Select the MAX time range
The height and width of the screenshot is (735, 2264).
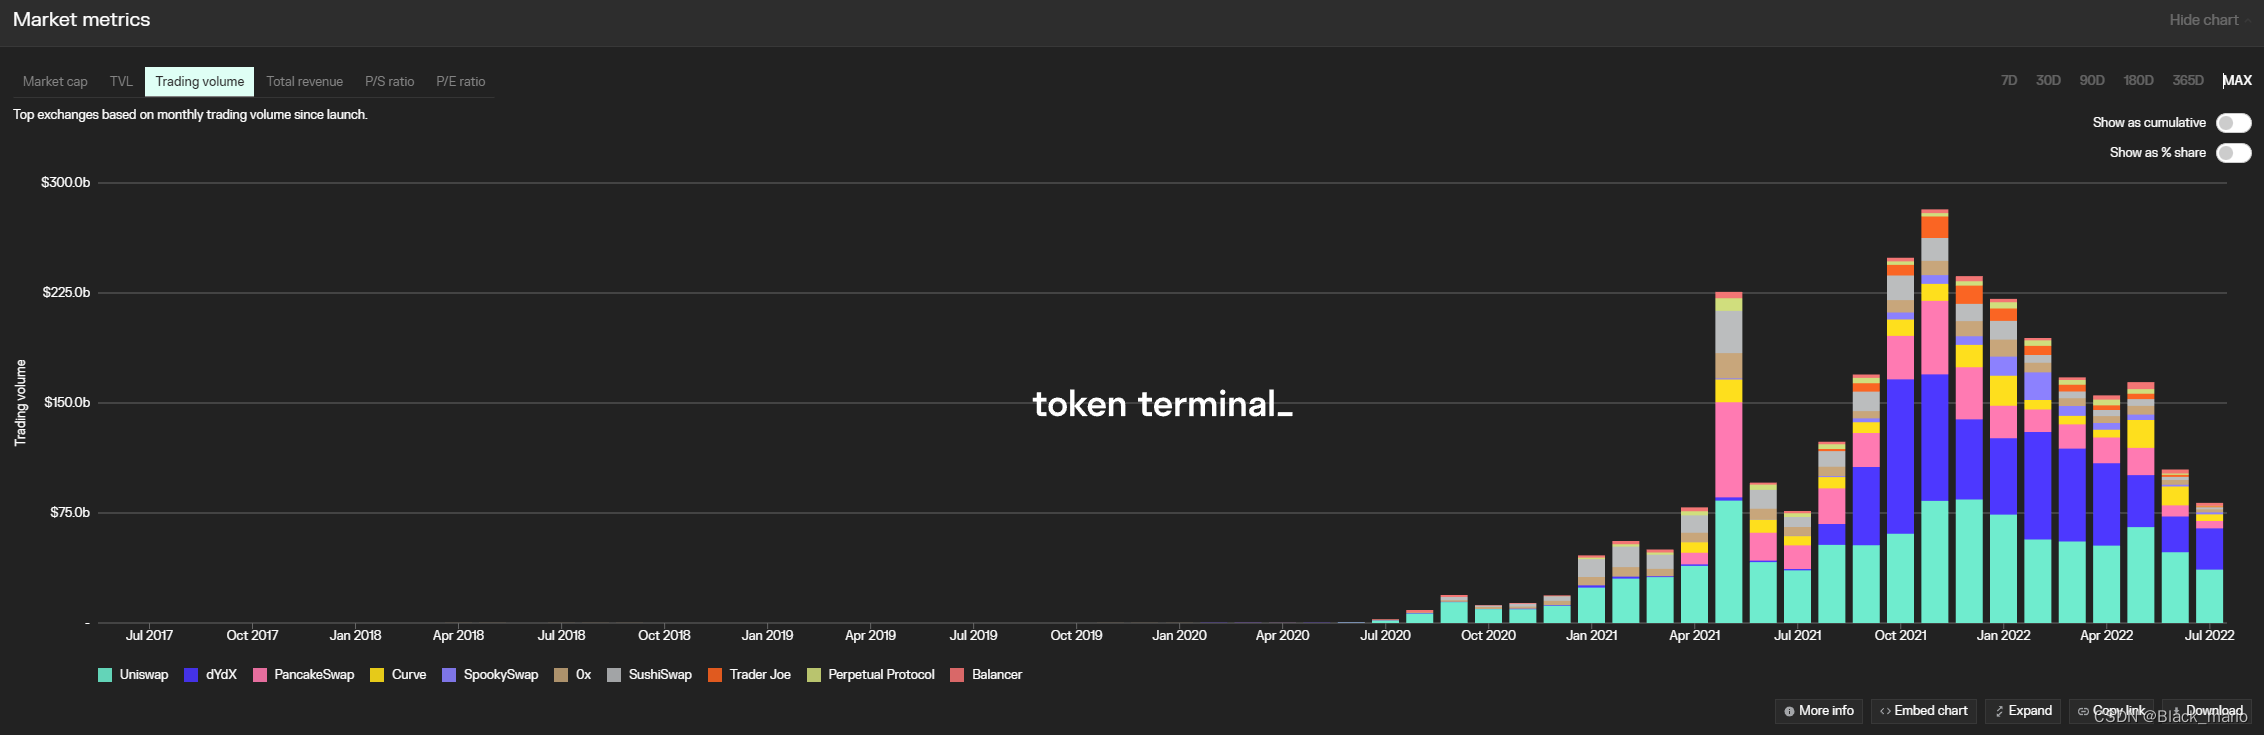point(2237,80)
